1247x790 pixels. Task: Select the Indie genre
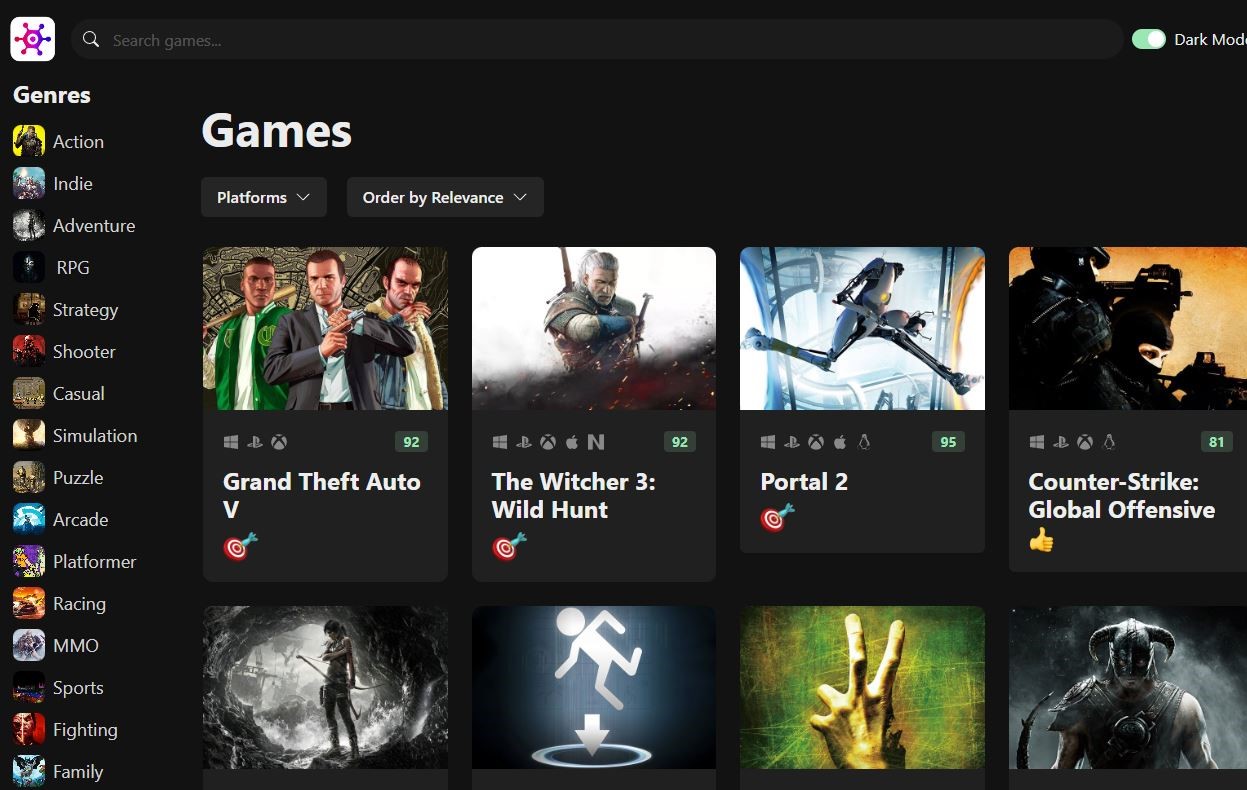coord(73,183)
